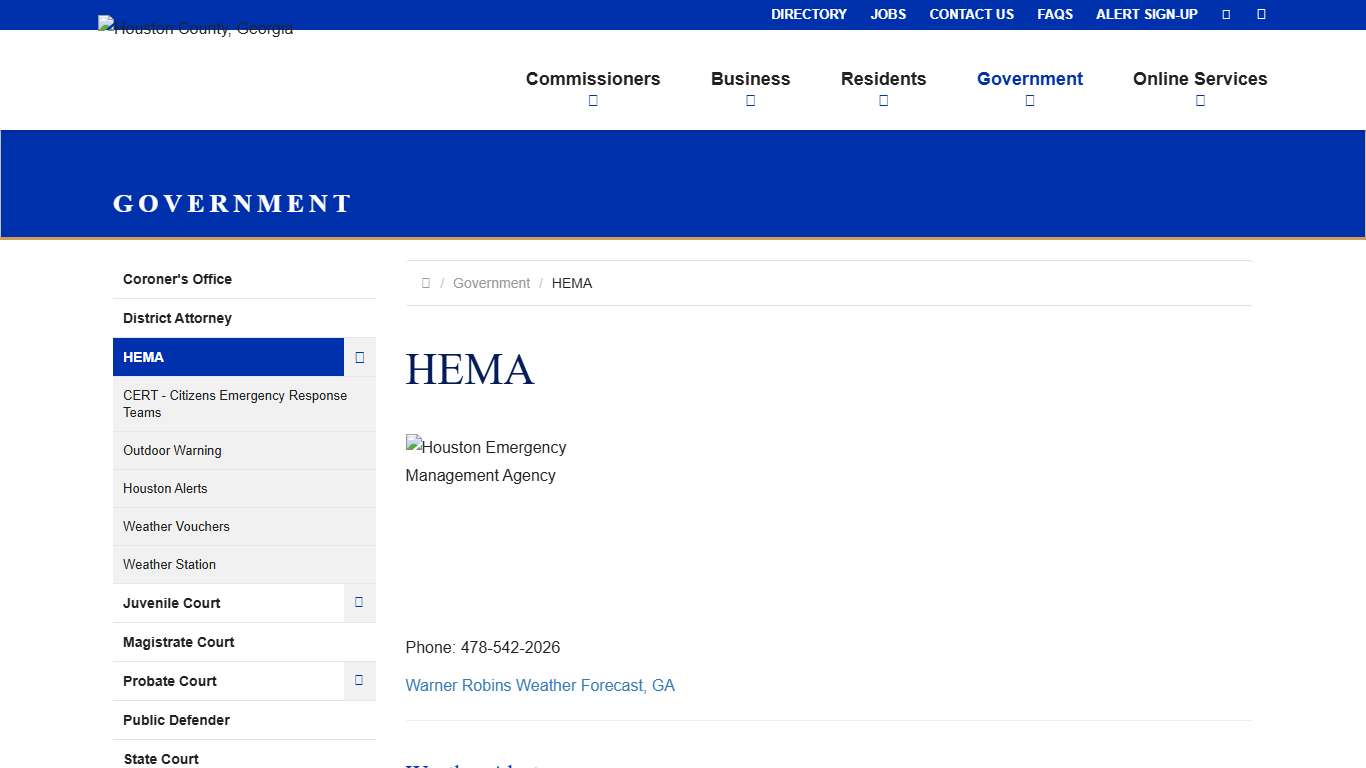Viewport: 1366px width, 768px height.
Task: Select the Weather Station sidebar entry
Action: pos(169,564)
